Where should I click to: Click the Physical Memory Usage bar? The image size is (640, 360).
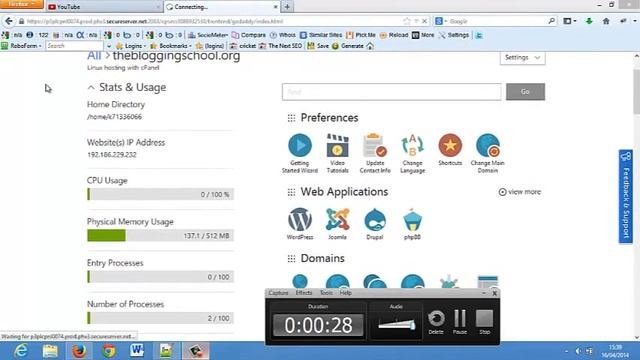click(160, 236)
